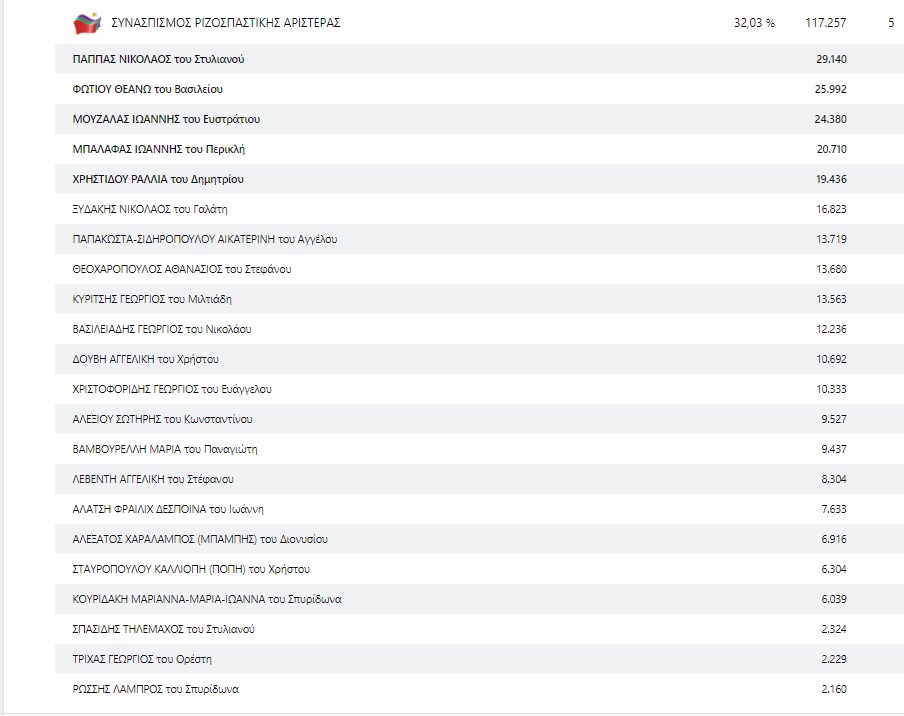This screenshot has height=716, width=904.
Task: Click the 8.304 votes for ΛΕΒΕΝΤΗ ΑΓΓΕΛΙΚΗ
Action: 832,479
